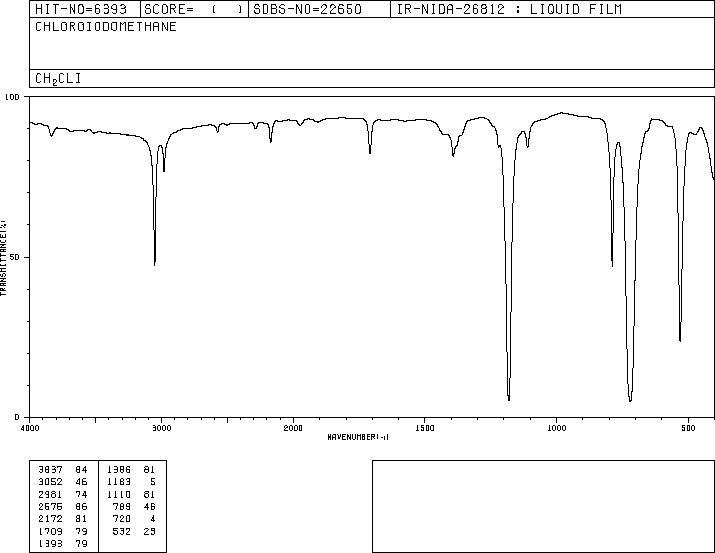
Task: Click the CH2CLI molecular formula
Action: pyautogui.click(x=58, y=78)
